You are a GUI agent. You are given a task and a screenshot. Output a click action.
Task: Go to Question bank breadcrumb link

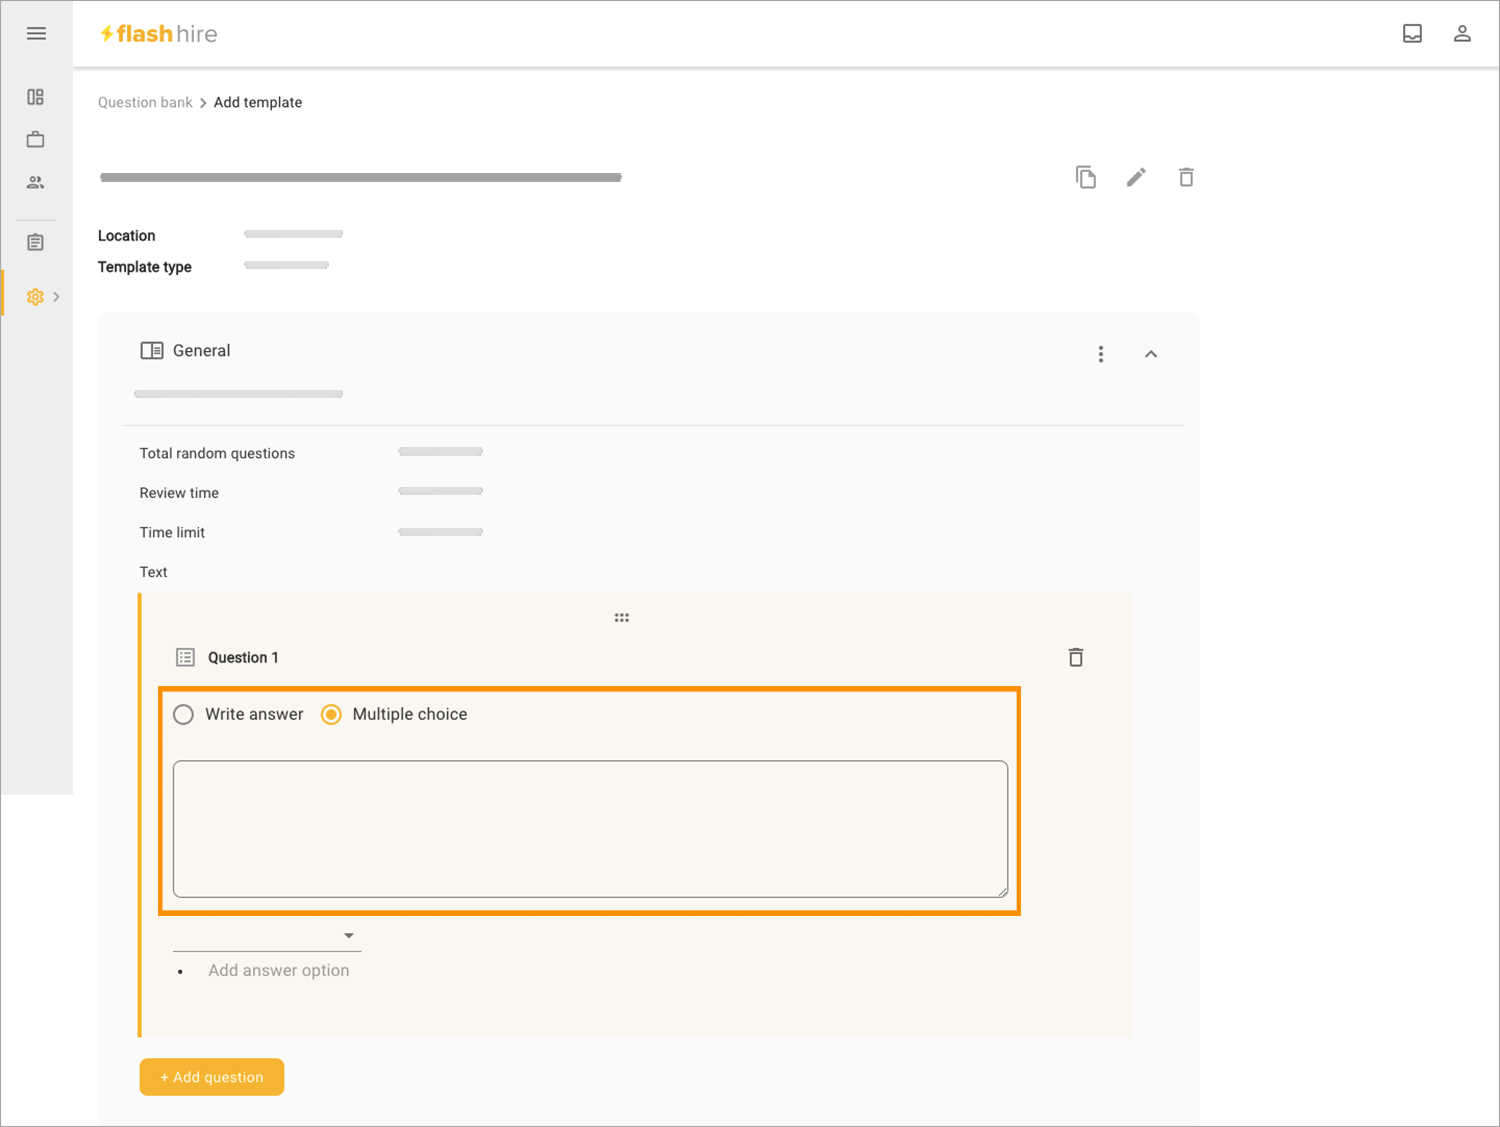coord(145,102)
